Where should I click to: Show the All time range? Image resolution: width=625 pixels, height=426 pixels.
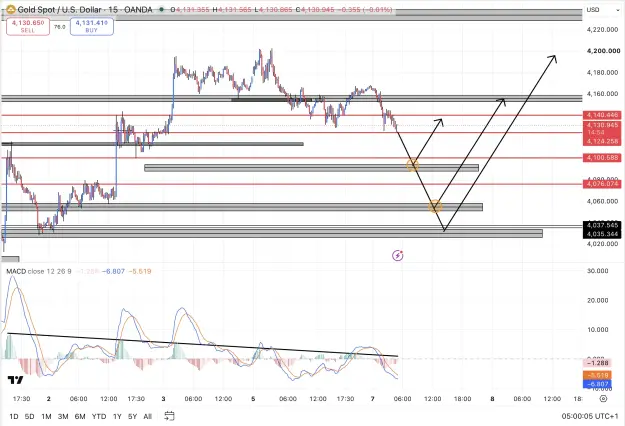(x=147, y=416)
